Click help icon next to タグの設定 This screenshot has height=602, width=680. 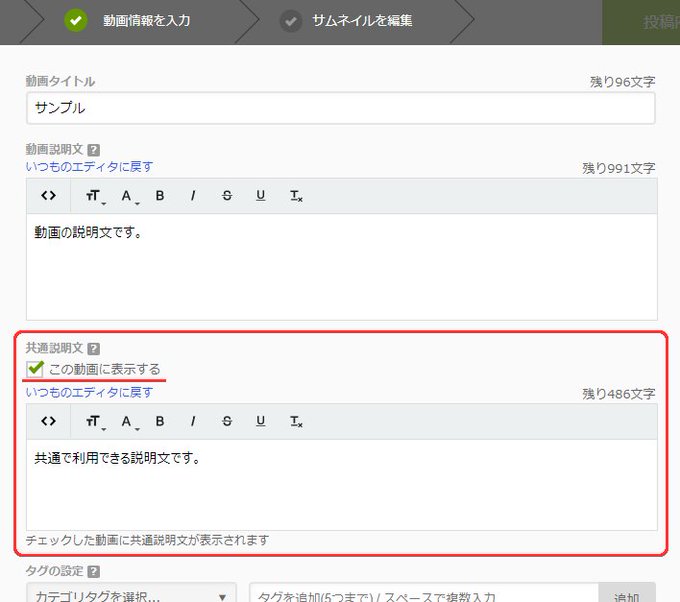tap(94, 572)
